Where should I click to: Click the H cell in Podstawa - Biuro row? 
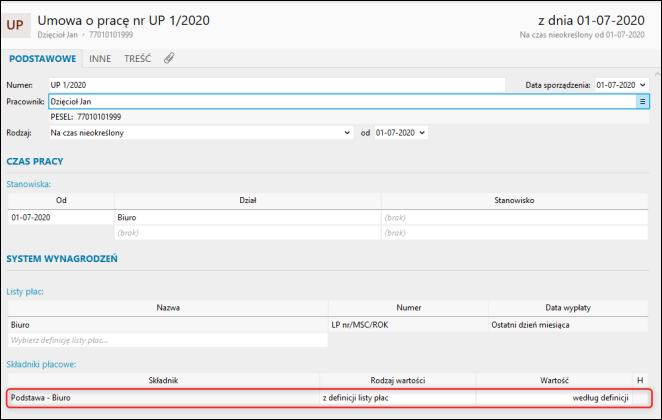(x=640, y=398)
